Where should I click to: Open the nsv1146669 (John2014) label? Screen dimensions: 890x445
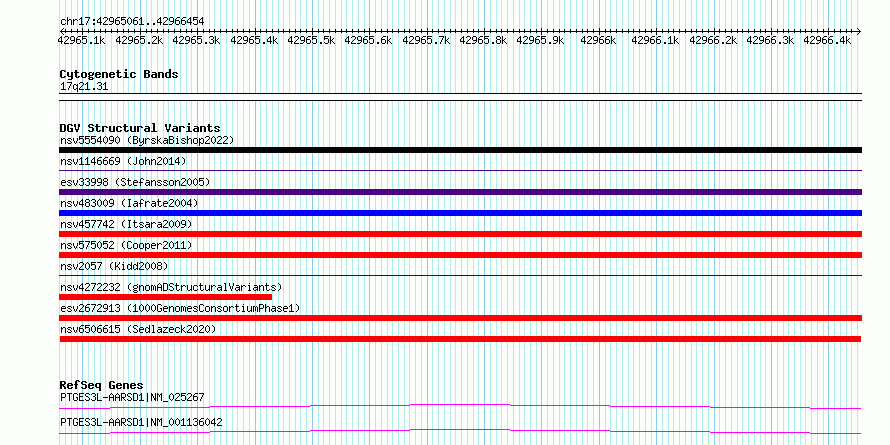coord(123,161)
